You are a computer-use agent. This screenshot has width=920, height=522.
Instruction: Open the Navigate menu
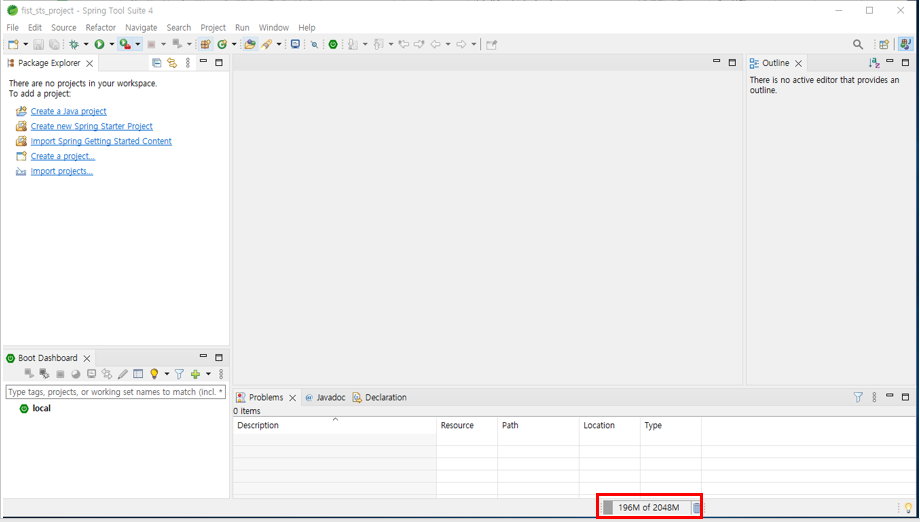point(141,28)
